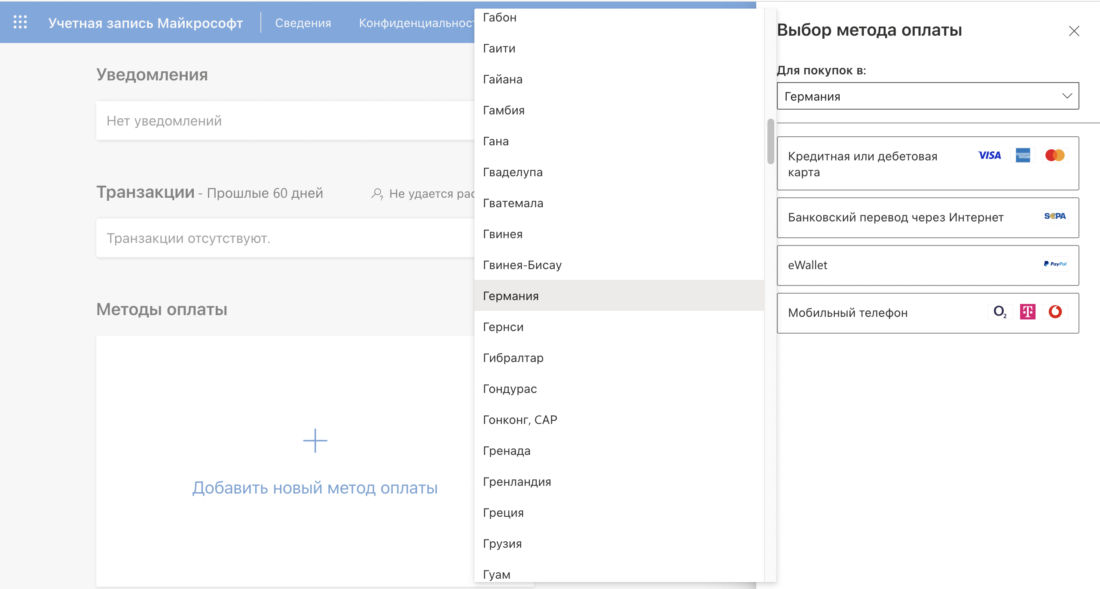This screenshot has height=589, width=1100.
Task: Choose Греция in the country list
Action: click(503, 513)
